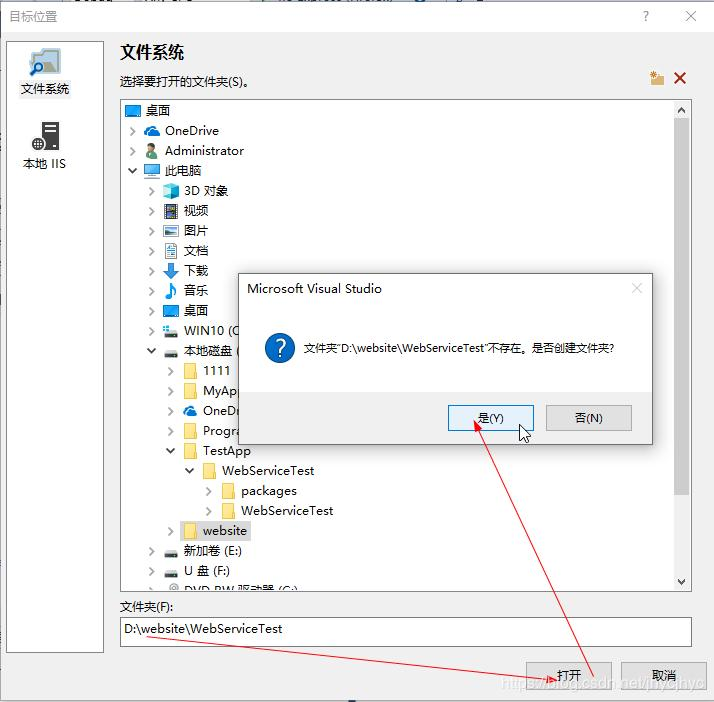This screenshot has width=714, height=702.
Task: Click the packages folder icon
Action: click(x=228, y=491)
